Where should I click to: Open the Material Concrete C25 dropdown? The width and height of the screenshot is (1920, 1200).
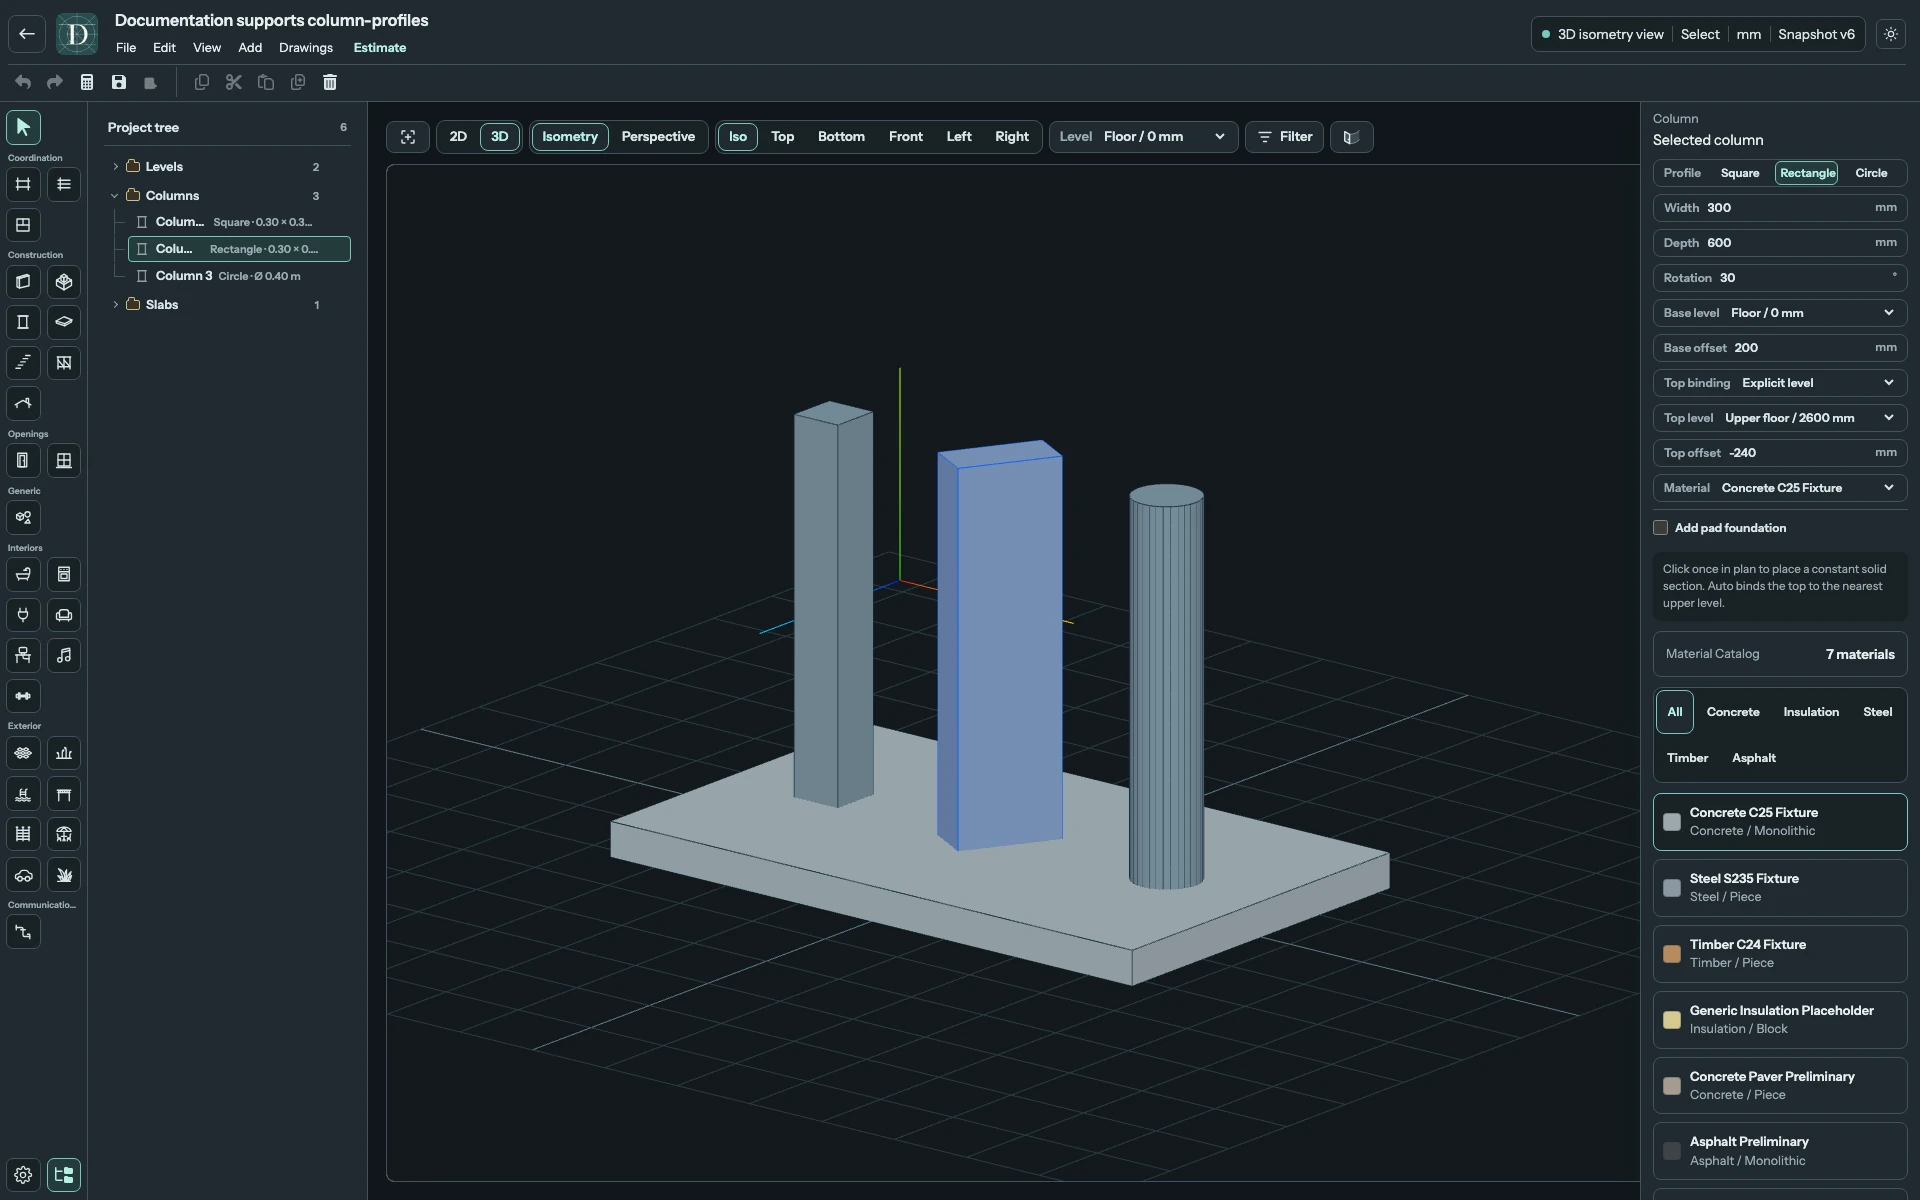click(1780, 488)
